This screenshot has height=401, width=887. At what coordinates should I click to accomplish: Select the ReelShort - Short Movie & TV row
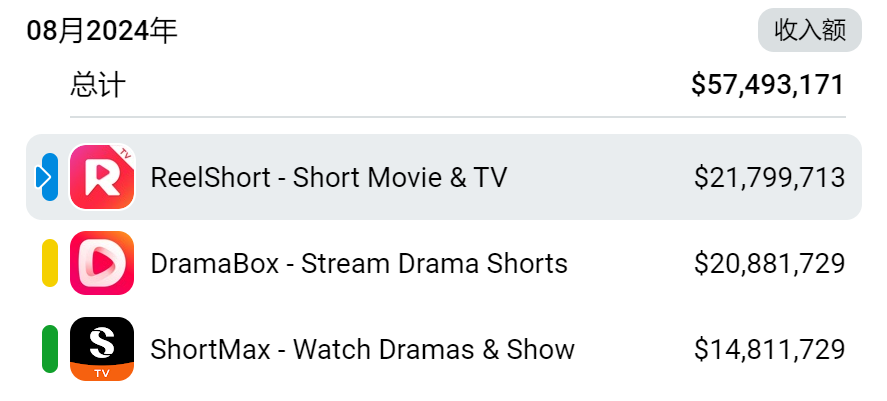coord(444,177)
